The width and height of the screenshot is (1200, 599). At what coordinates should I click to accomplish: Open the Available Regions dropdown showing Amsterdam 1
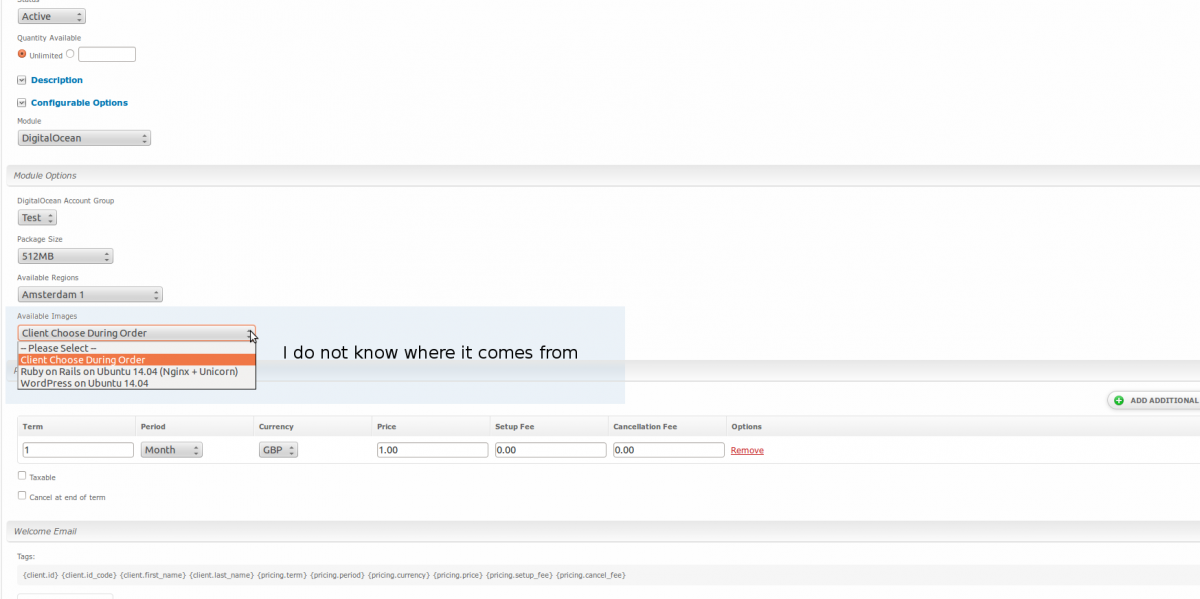tap(90, 294)
